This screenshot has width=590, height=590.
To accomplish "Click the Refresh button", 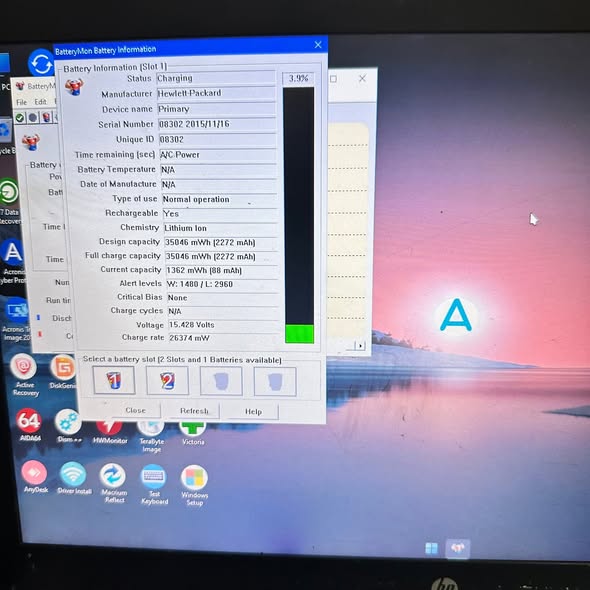I will click(x=193, y=411).
